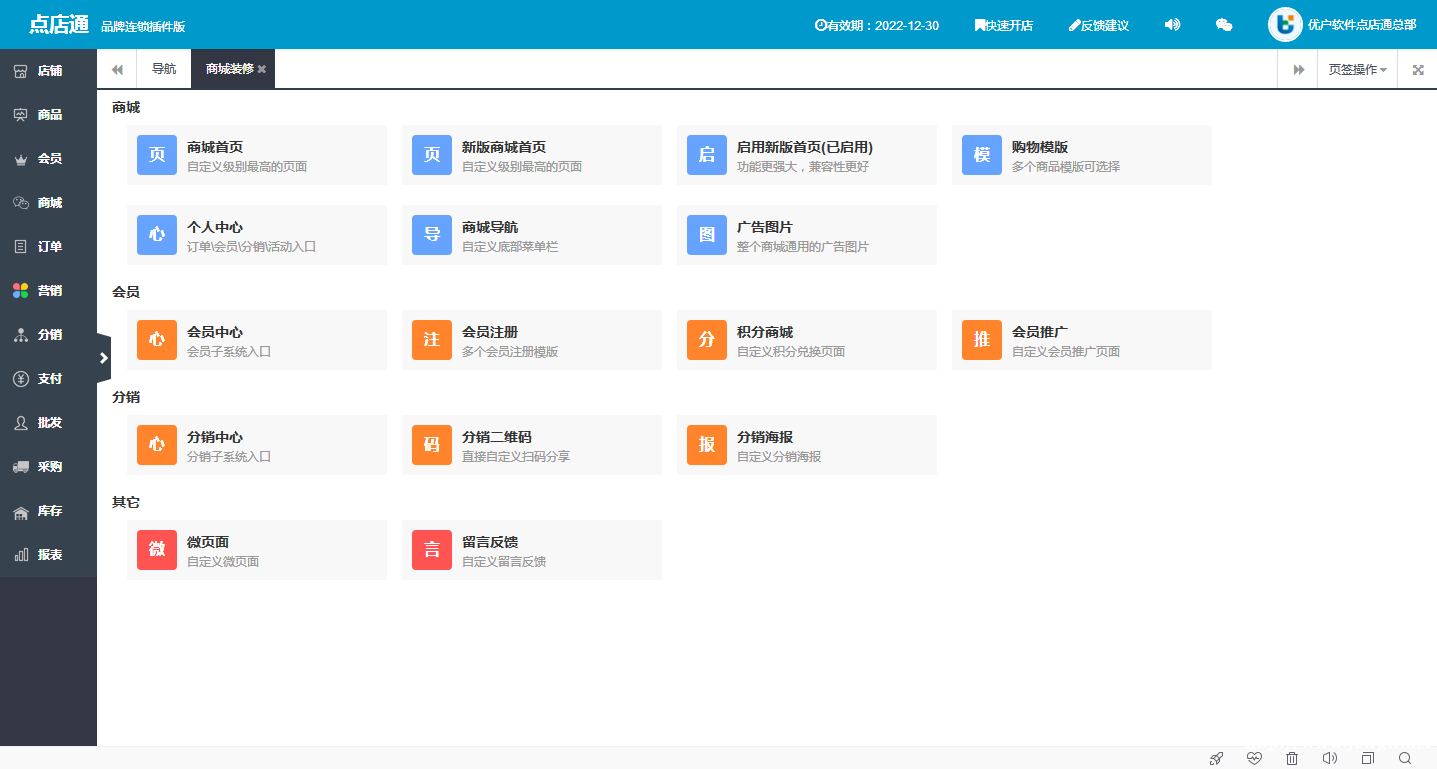Click the heartbeat icon in bottom bar
This screenshot has width=1437, height=769.
point(1255,758)
